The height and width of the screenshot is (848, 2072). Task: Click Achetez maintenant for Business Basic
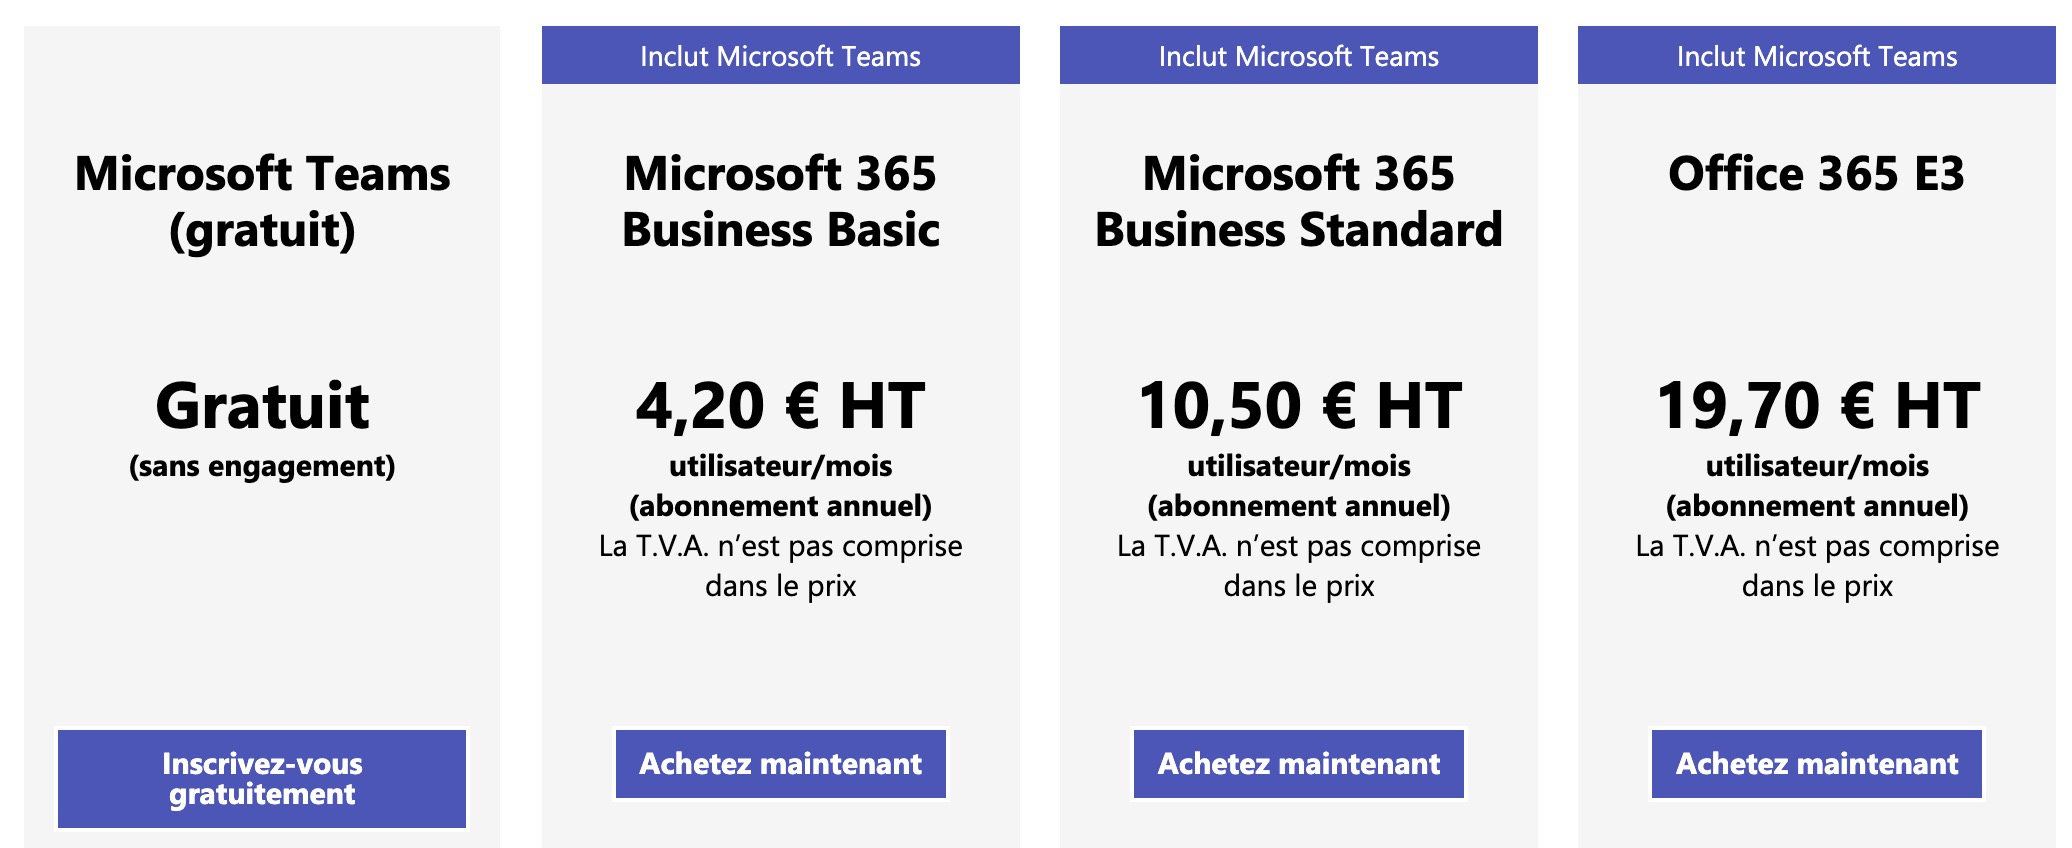(x=780, y=764)
